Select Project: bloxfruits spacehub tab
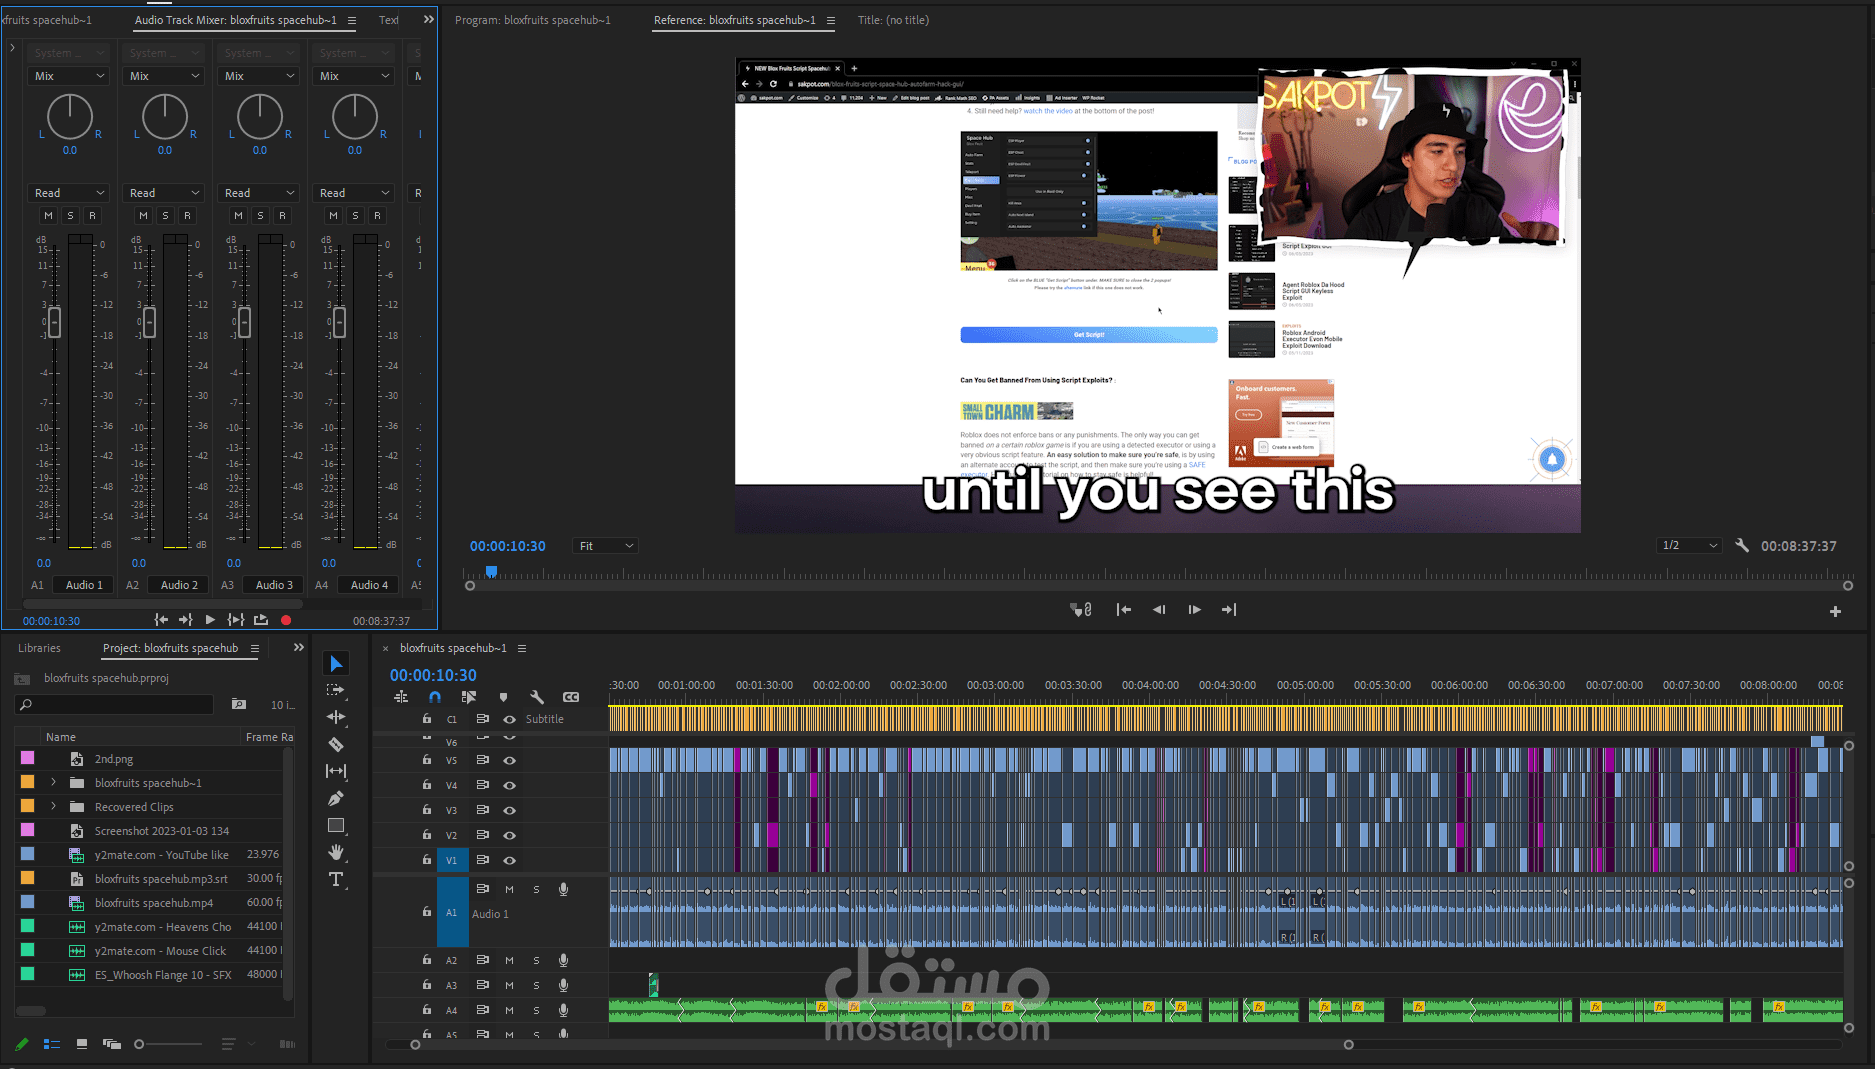 [171, 648]
